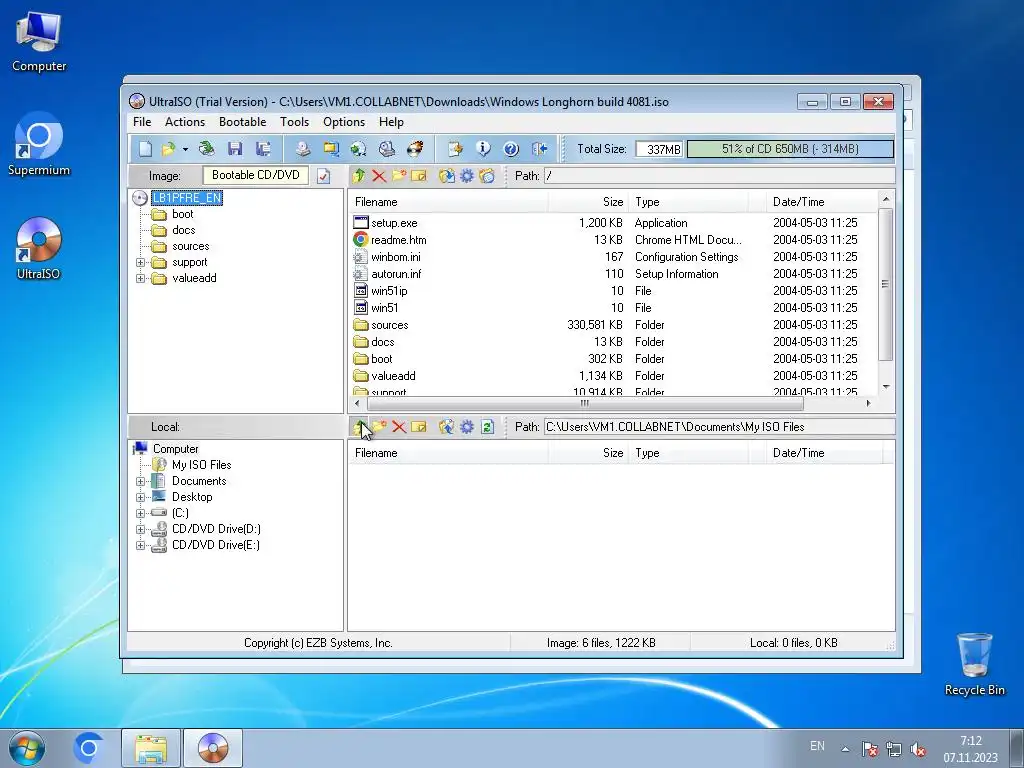Select My ISO Files in Local tree
The height and width of the screenshot is (768, 1024).
pos(201,465)
